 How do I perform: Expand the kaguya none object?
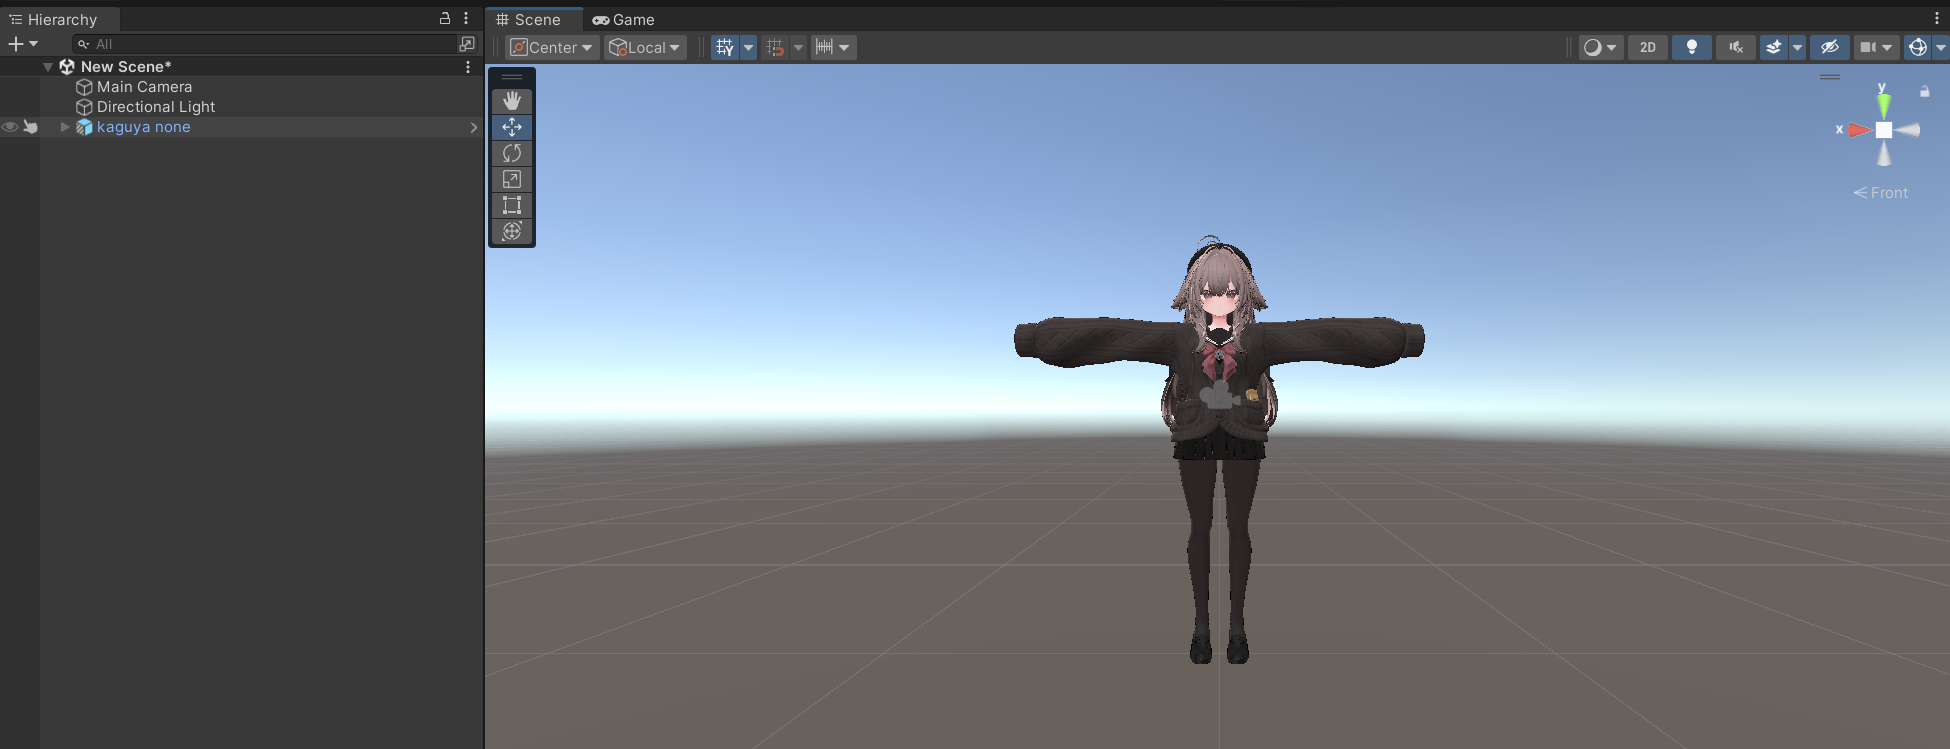65,127
